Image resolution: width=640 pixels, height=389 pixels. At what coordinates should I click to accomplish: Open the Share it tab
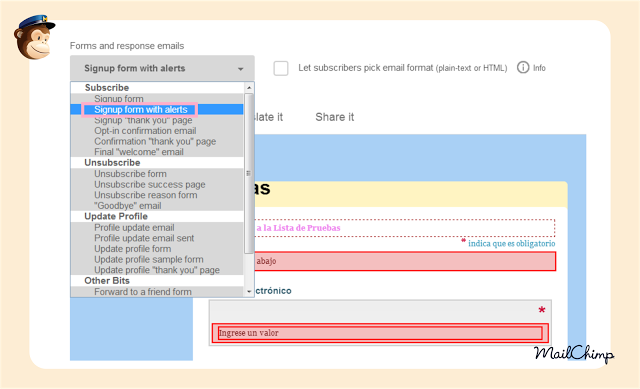coord(335,117)
